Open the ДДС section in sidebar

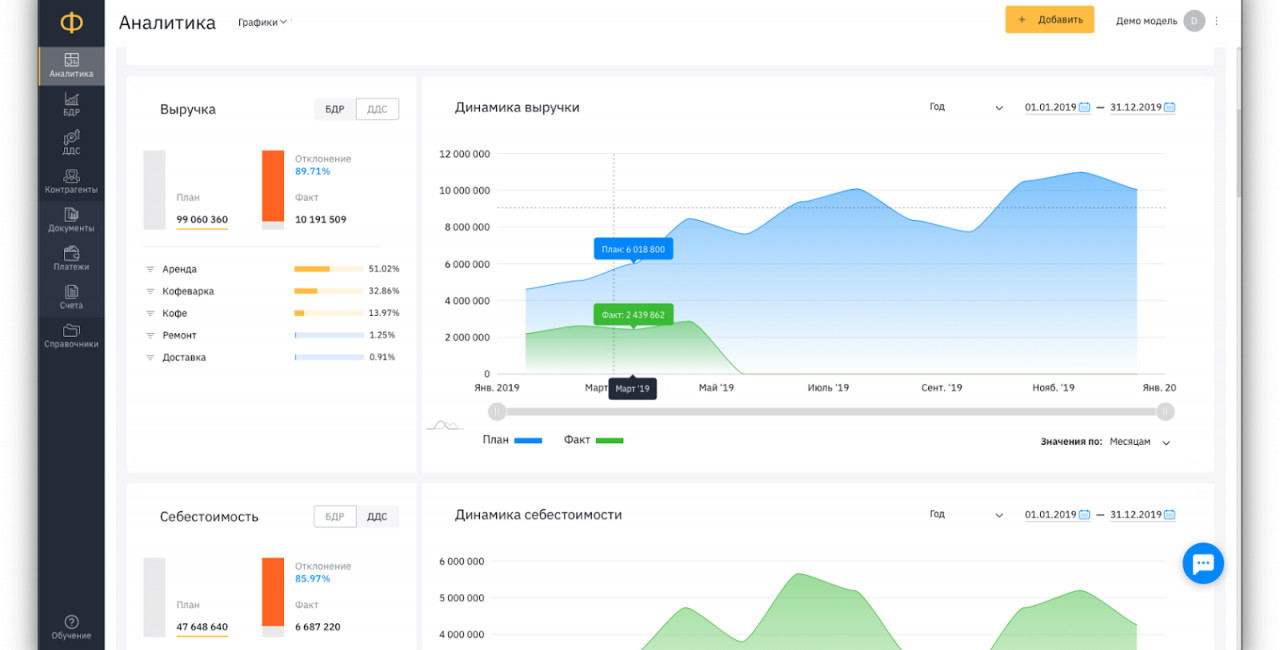point(71,142)
